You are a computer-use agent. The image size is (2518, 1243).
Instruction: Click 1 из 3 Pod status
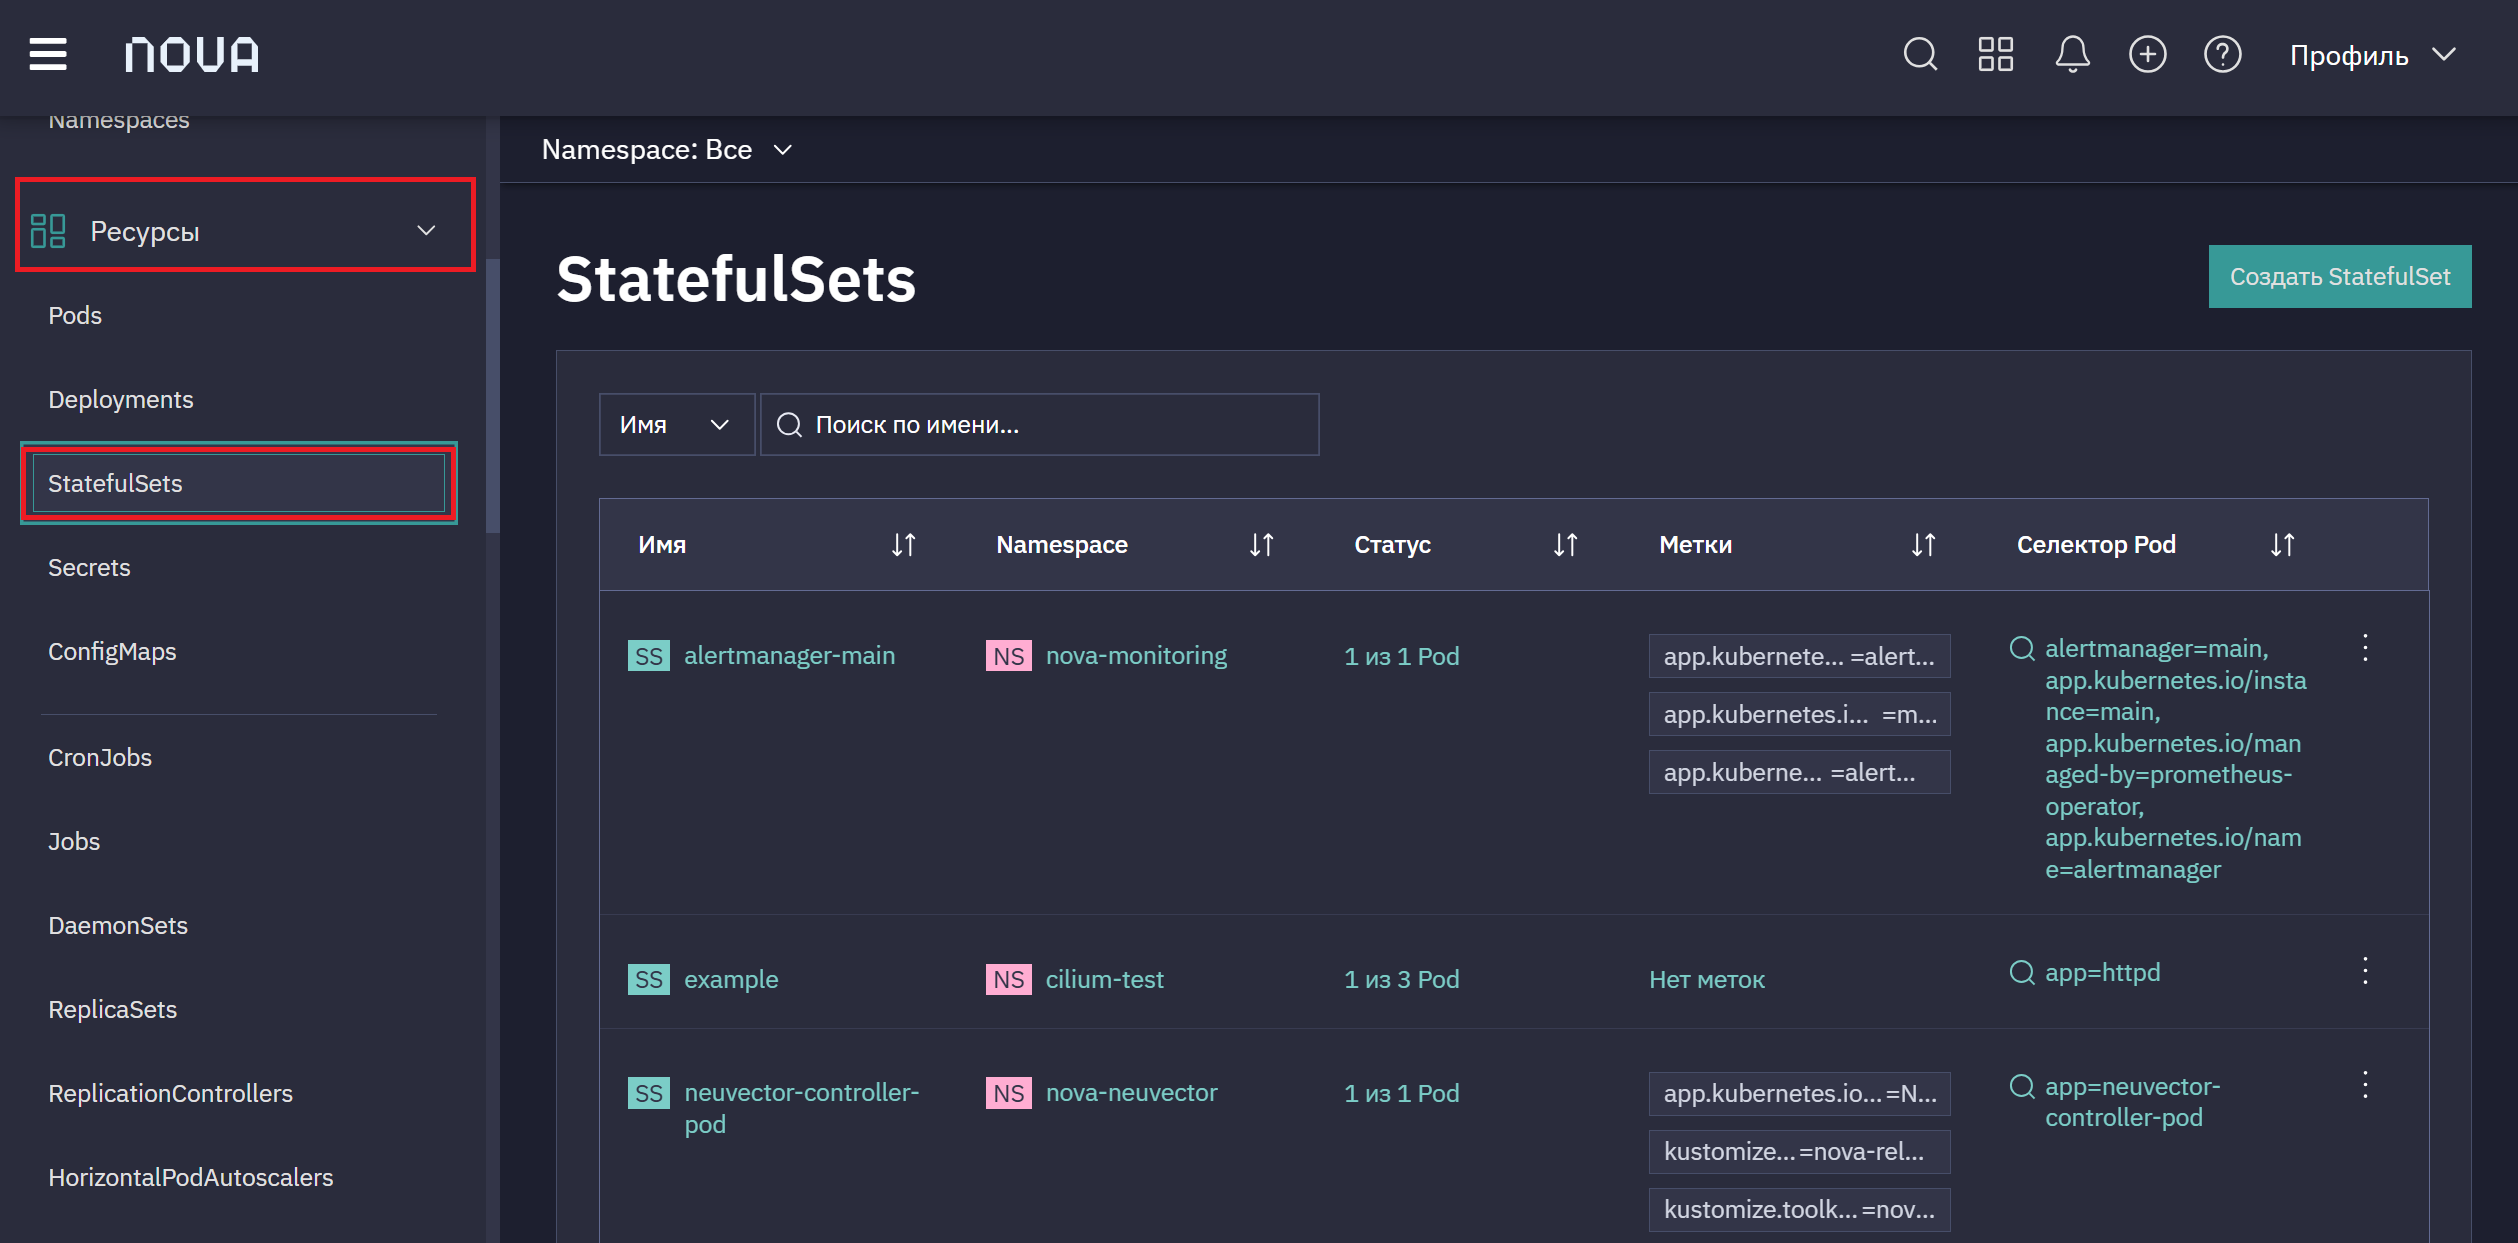(1401, 979)
